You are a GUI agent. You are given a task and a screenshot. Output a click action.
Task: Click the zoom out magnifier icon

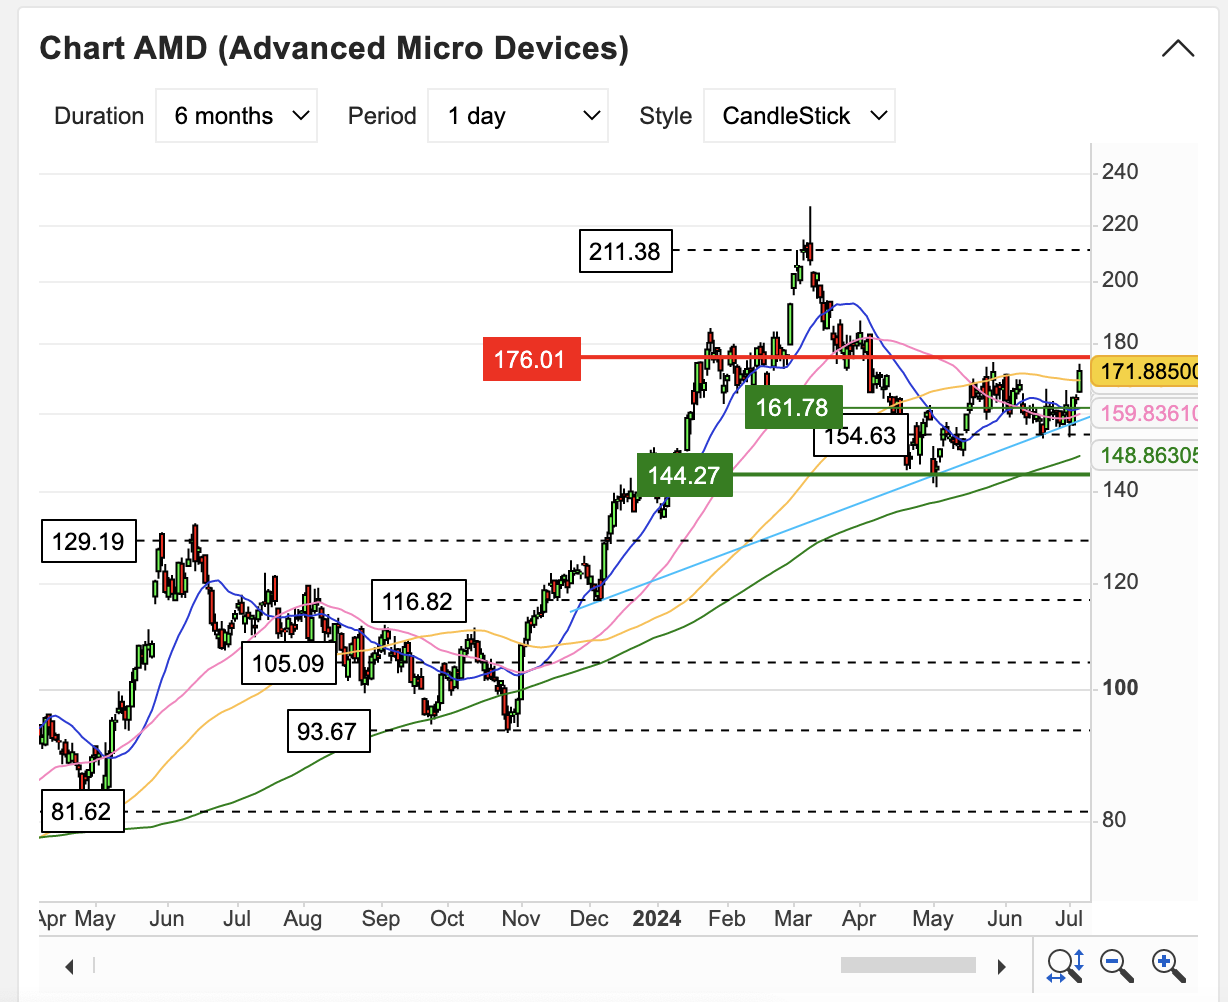(x=1117, y=965)
